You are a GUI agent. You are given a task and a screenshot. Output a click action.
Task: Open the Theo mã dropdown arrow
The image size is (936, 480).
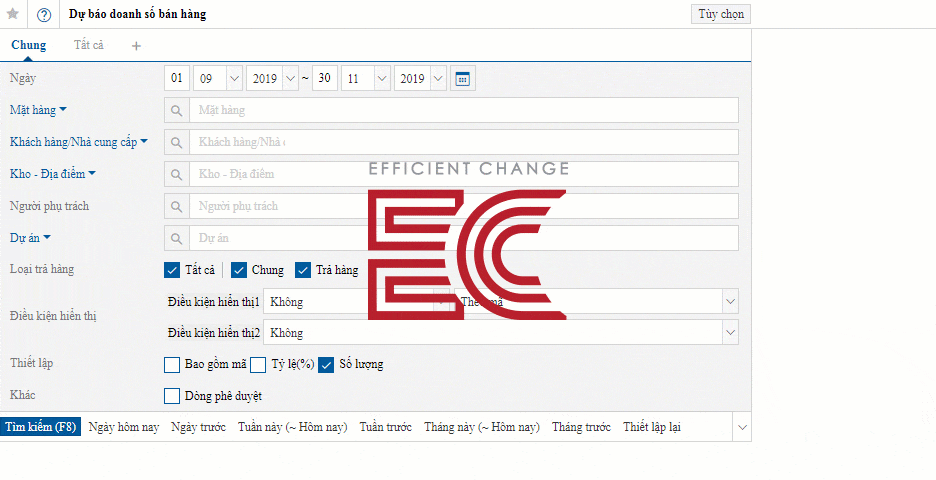point(730,301)
